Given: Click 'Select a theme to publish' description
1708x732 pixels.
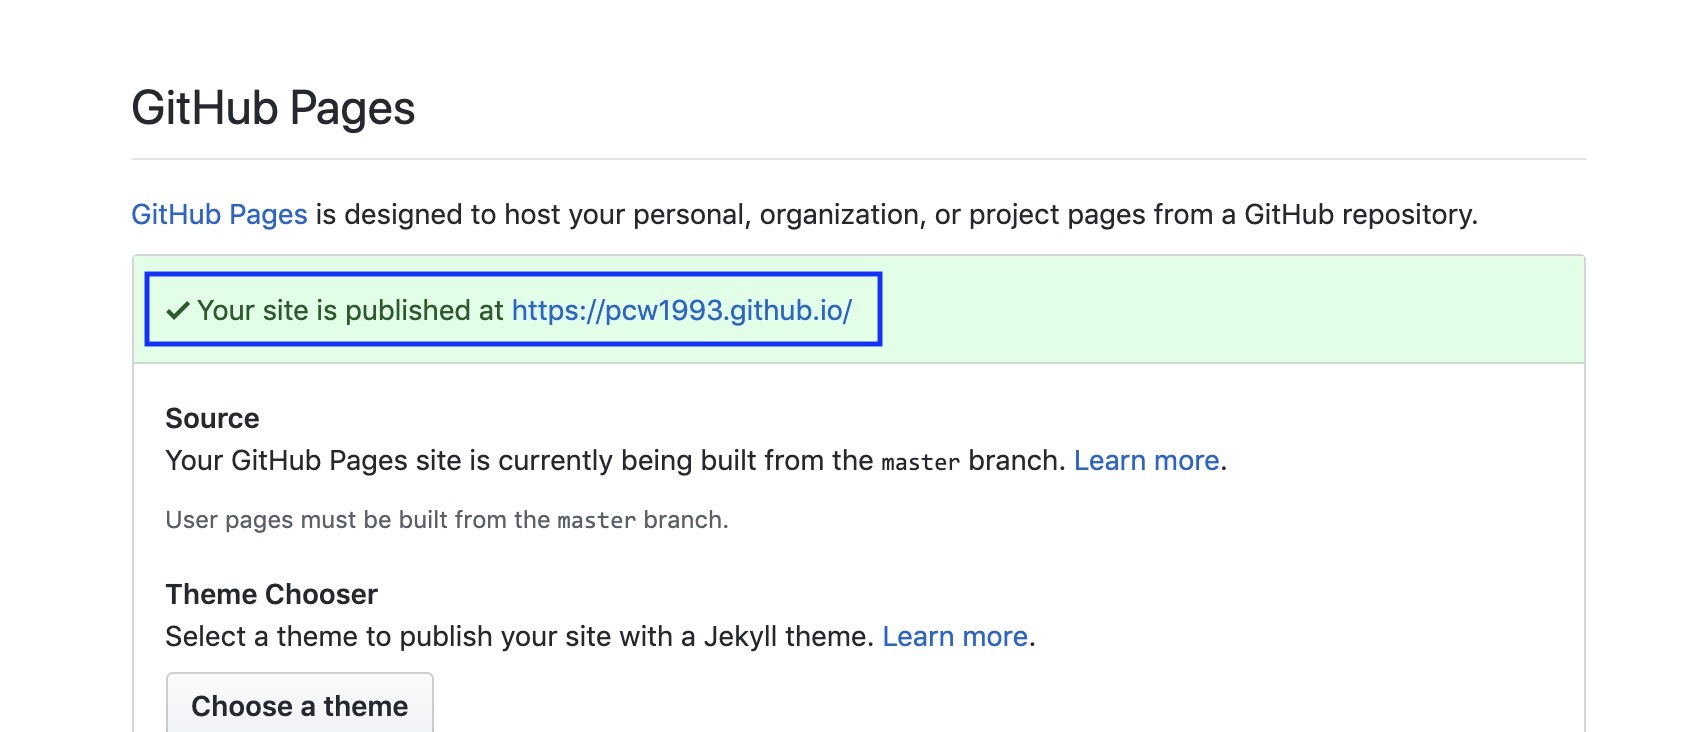Looking at the screenshot, I should (x=519, y=637).
